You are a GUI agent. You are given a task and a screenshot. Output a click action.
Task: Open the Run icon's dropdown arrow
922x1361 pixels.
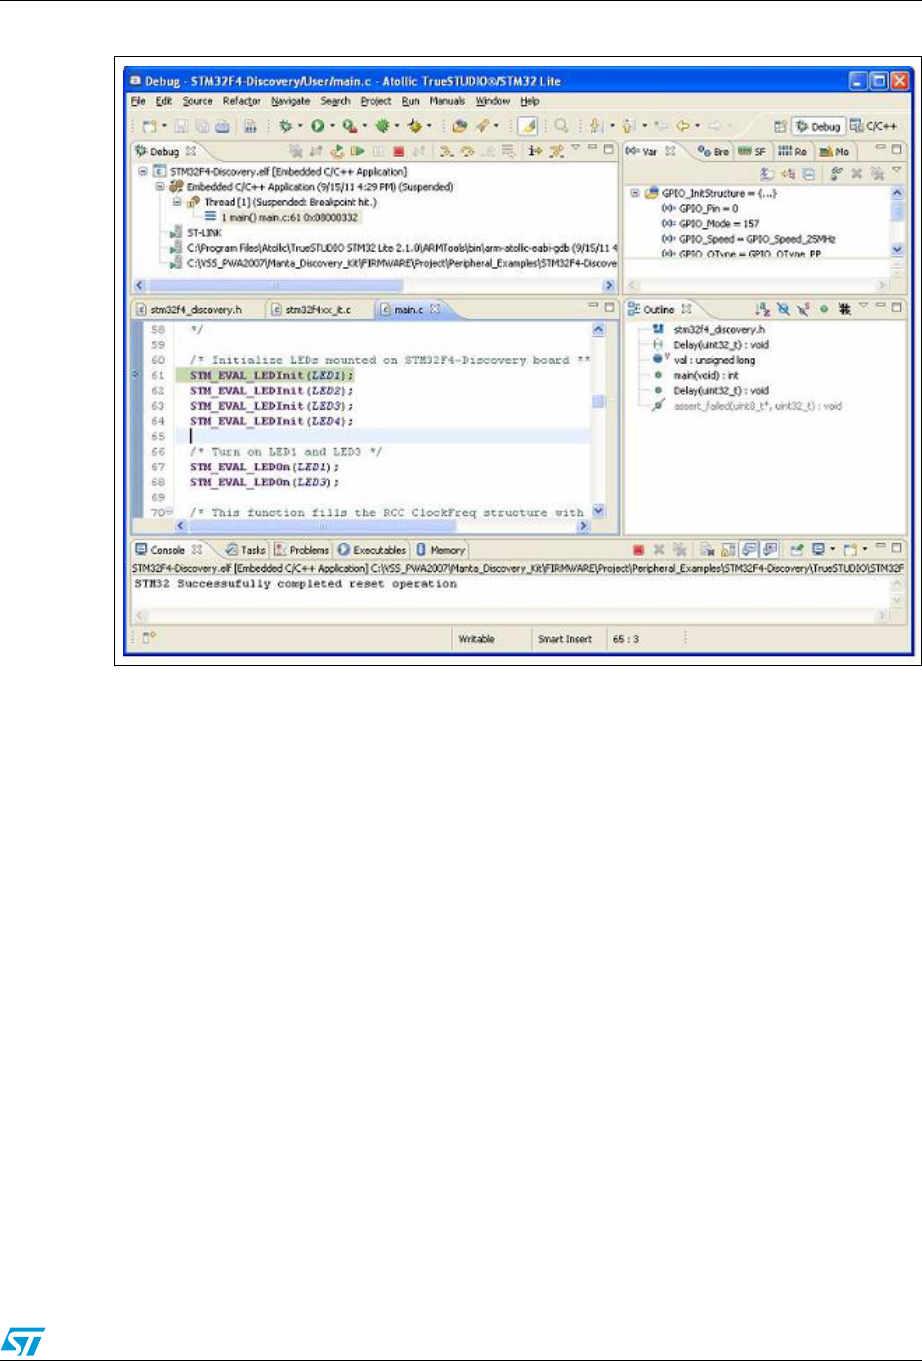(x=332, y=126)
